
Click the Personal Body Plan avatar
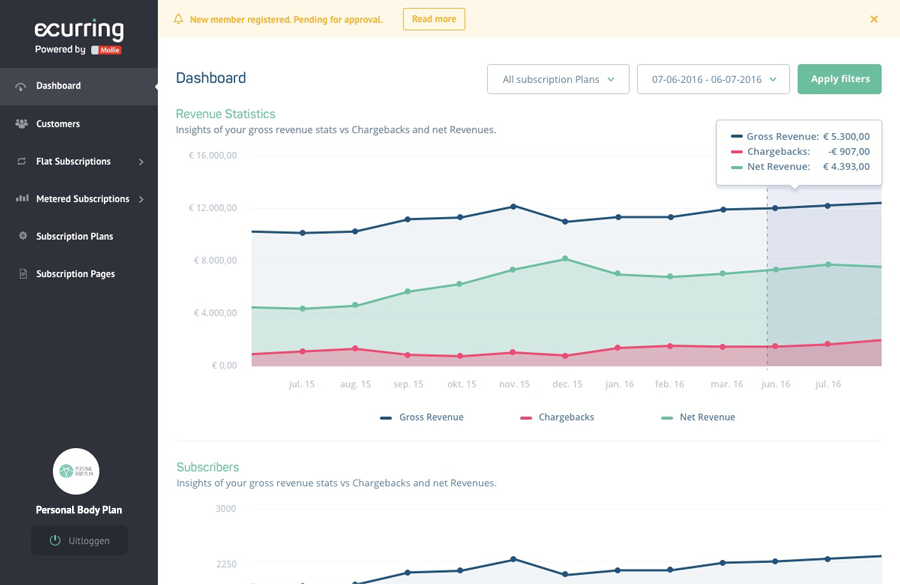[x=76, y=471]
